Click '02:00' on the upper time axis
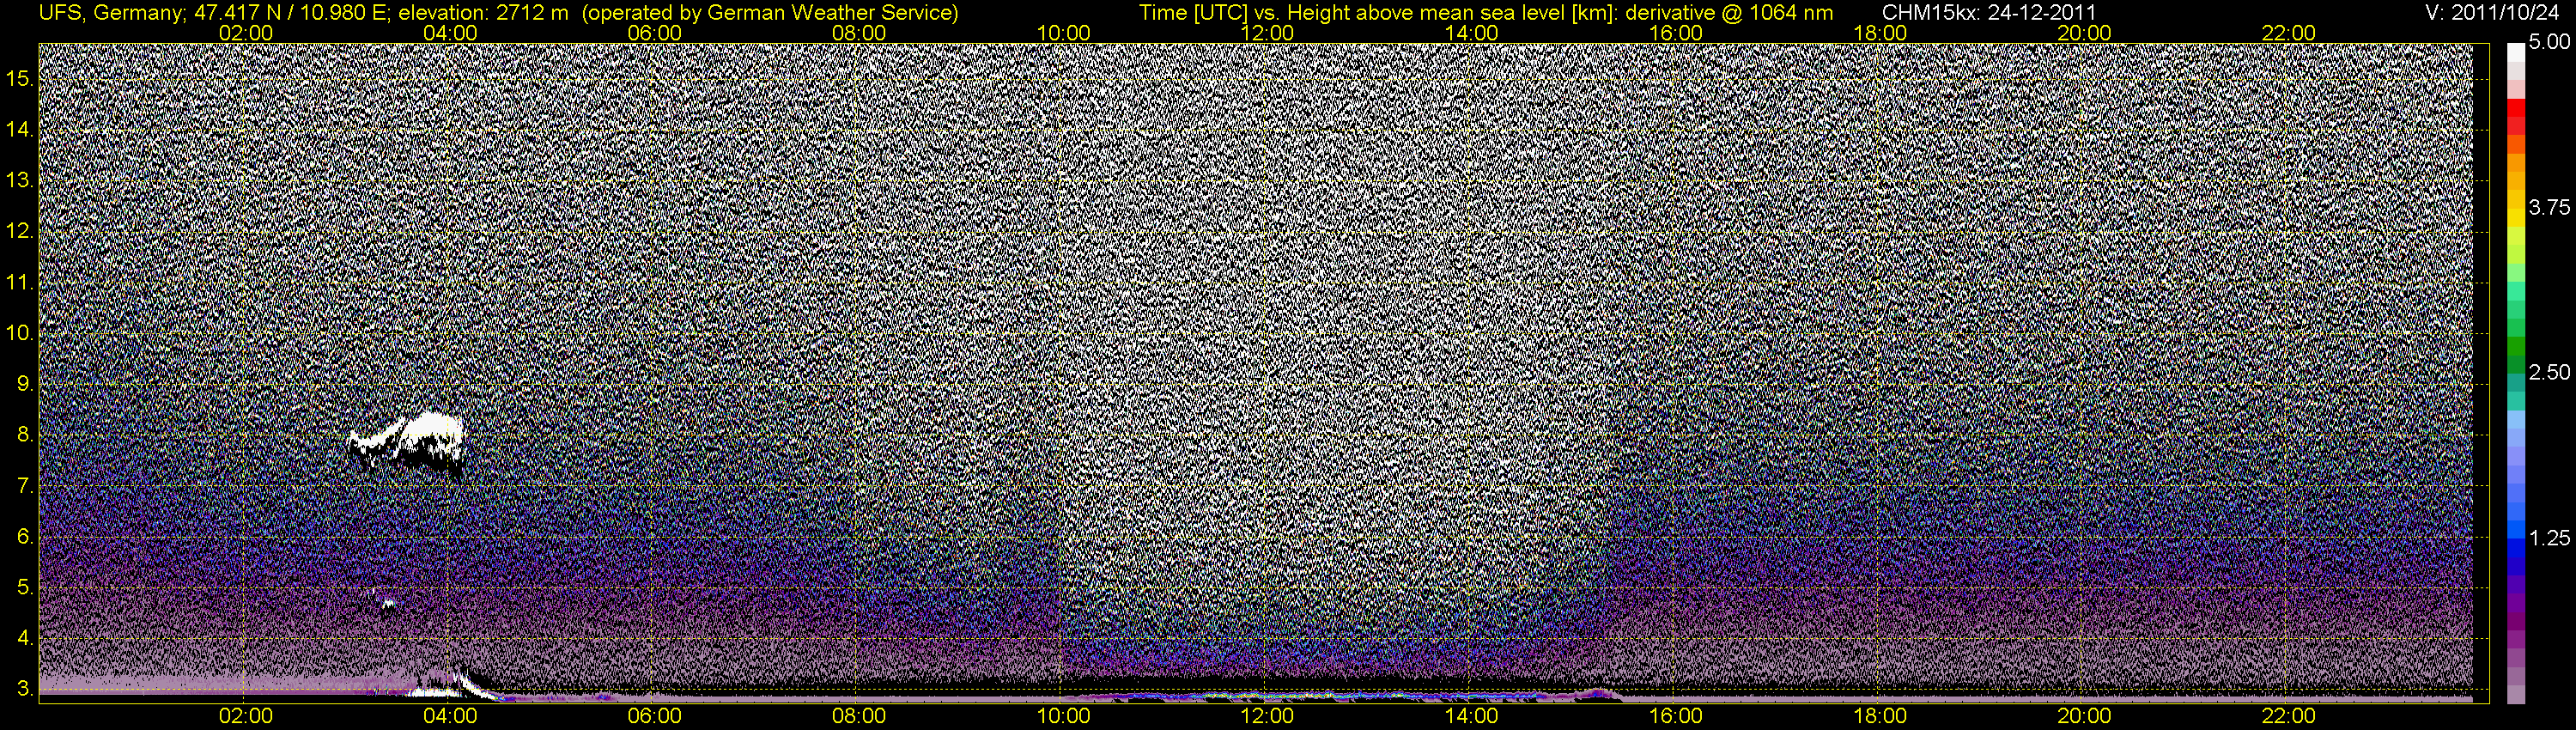Image resolution: width=2576 pixels, height=730 pixels. (x=245, y=33)
